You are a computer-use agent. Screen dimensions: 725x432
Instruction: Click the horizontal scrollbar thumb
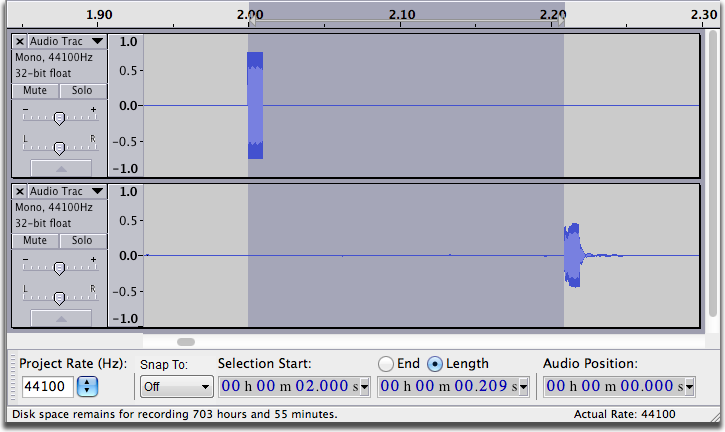(x=186, y=342)
